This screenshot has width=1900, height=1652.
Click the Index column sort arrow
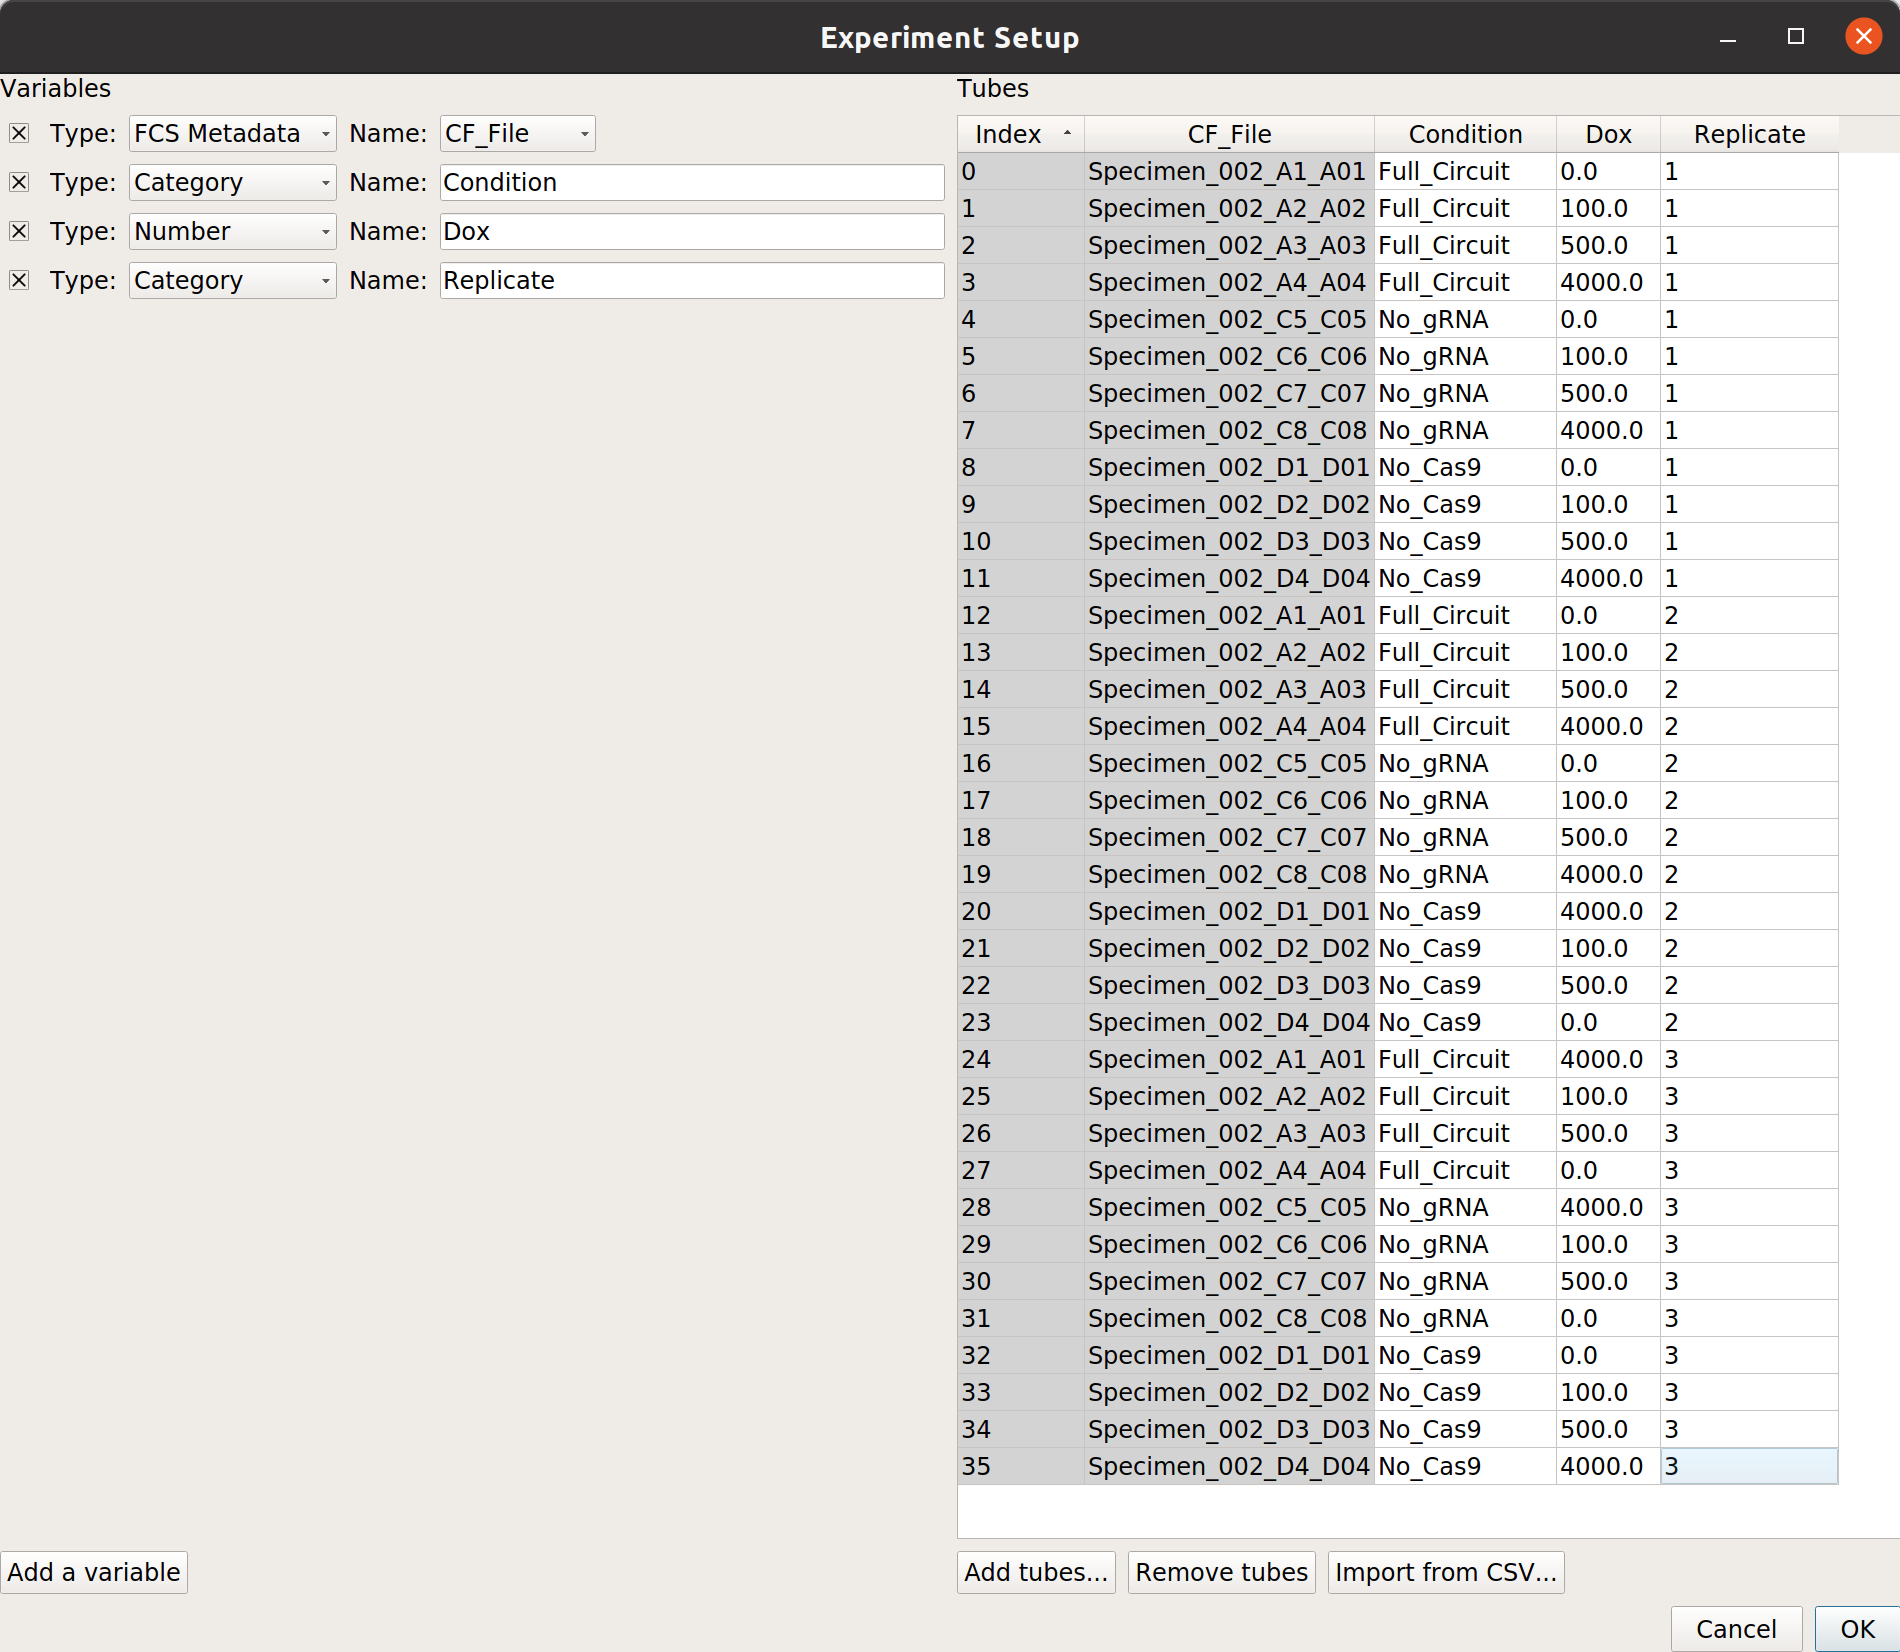pyautogui.click(x=1067, y=133)
